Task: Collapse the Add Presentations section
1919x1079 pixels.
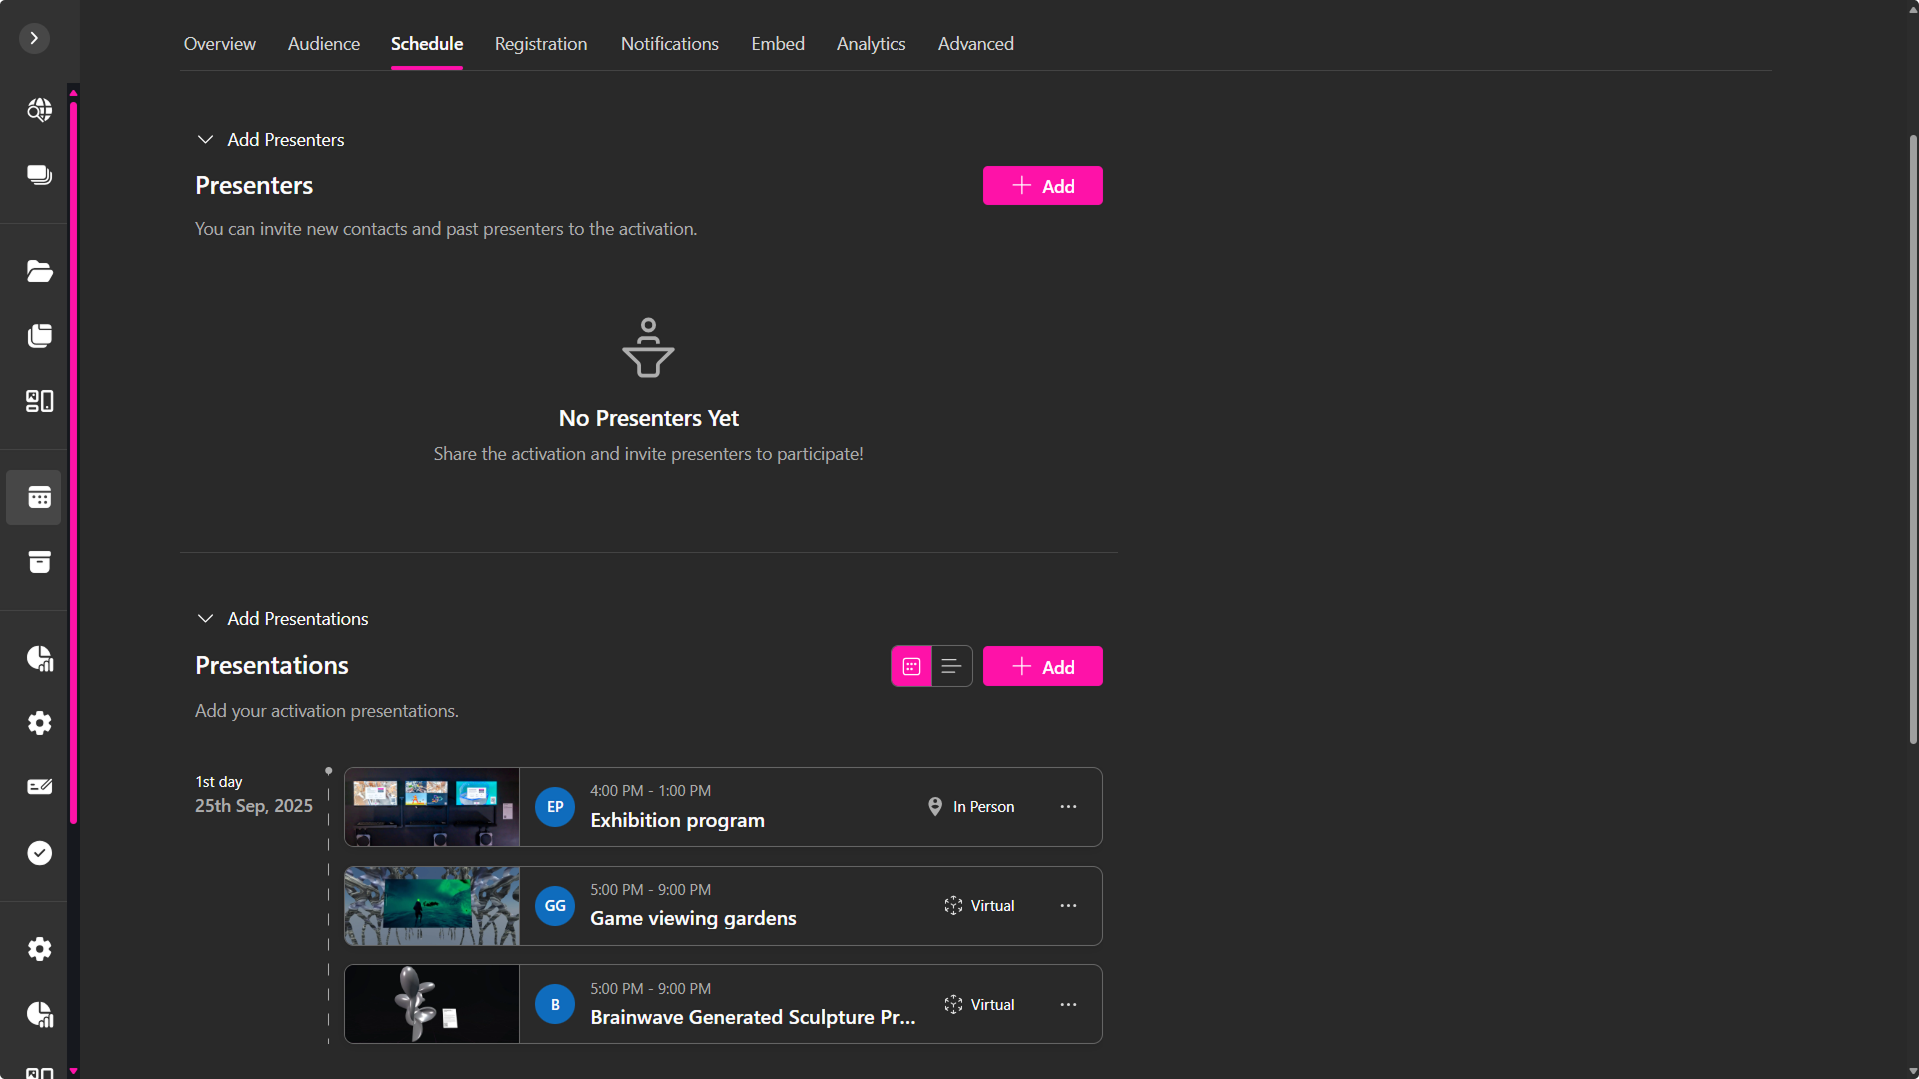Action: pyautogui.click(x=205, y=619)
